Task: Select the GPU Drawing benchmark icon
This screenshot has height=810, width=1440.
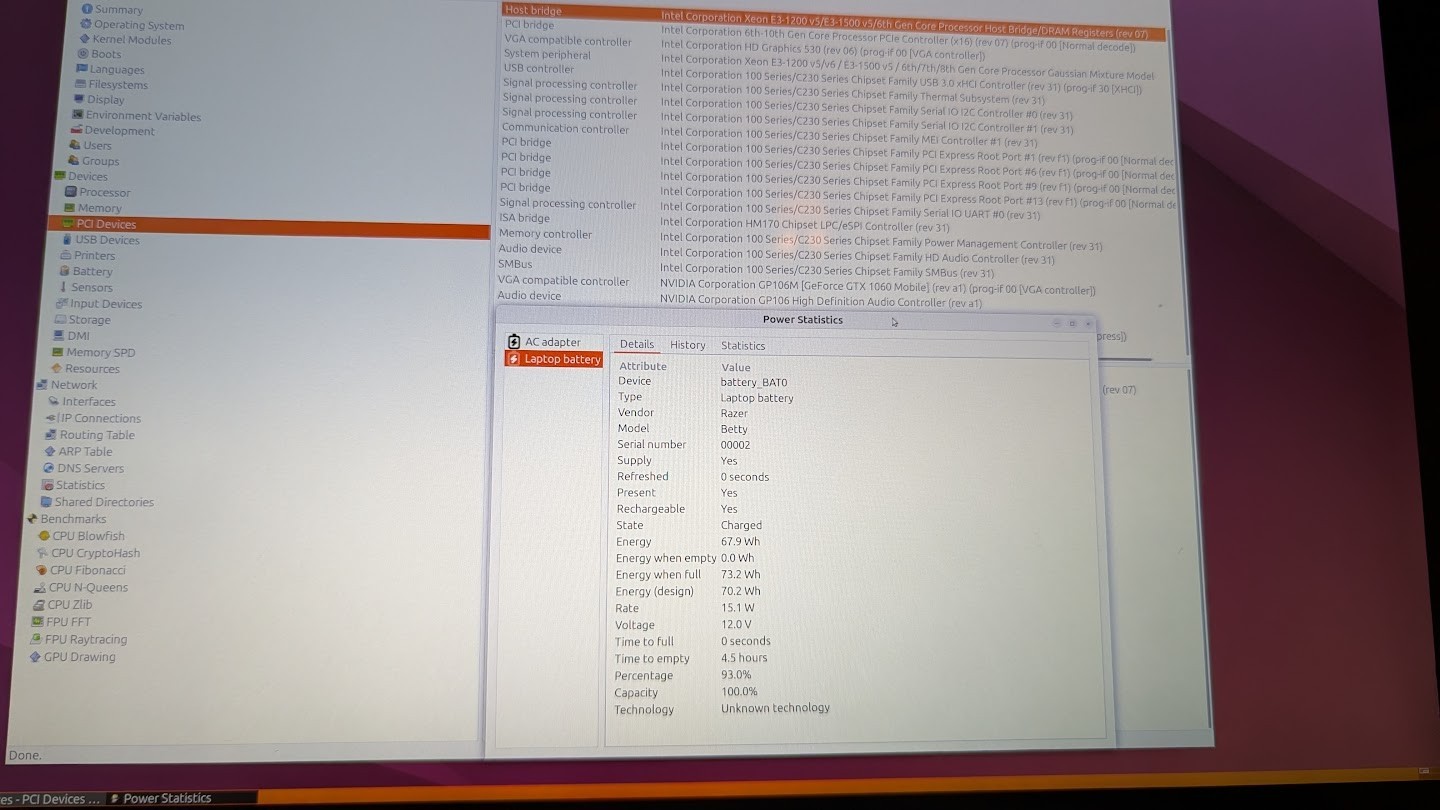Action: click(35, 657)
